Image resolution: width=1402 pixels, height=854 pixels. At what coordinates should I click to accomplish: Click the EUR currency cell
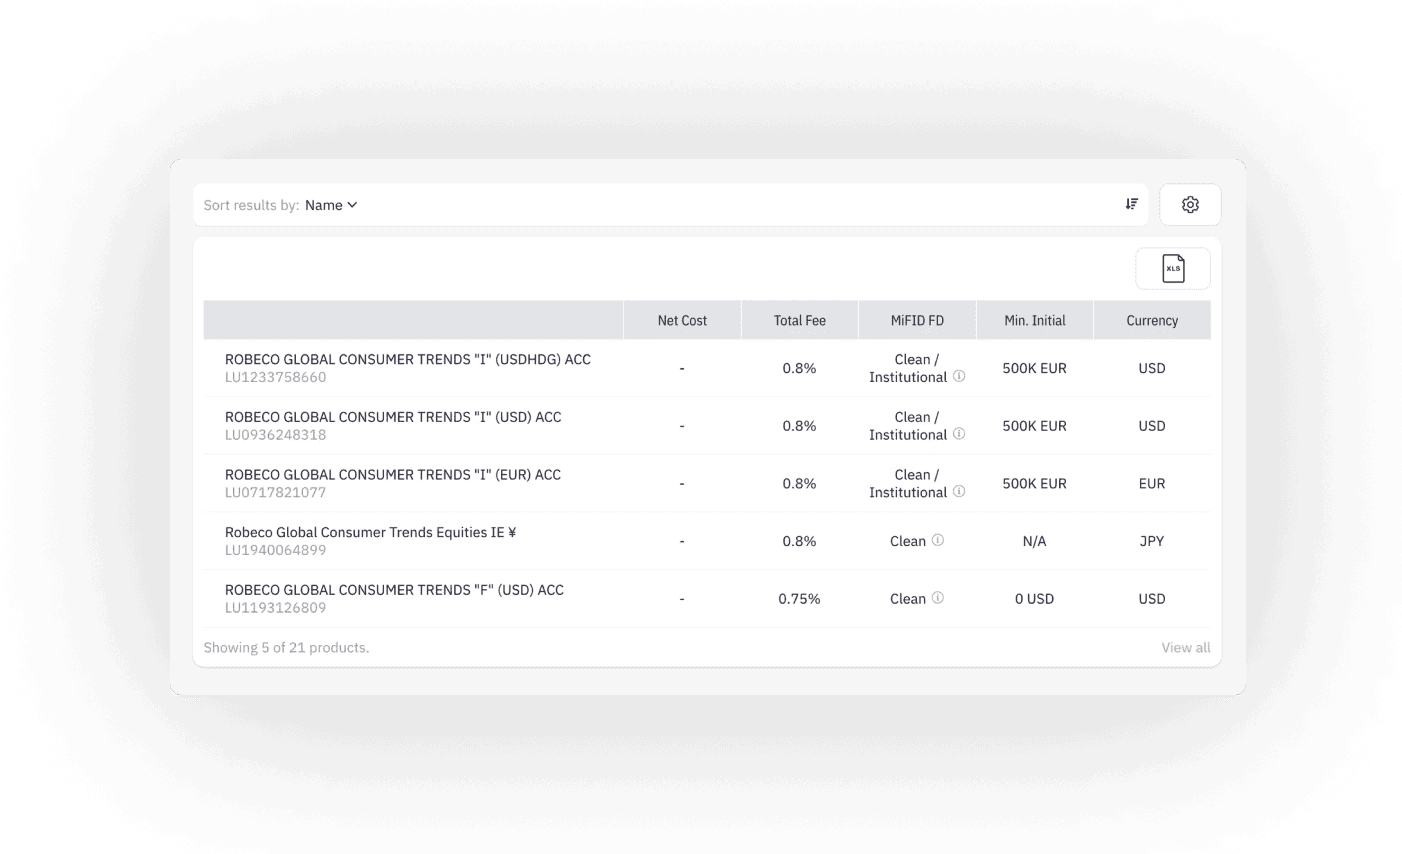(1152, 483)
